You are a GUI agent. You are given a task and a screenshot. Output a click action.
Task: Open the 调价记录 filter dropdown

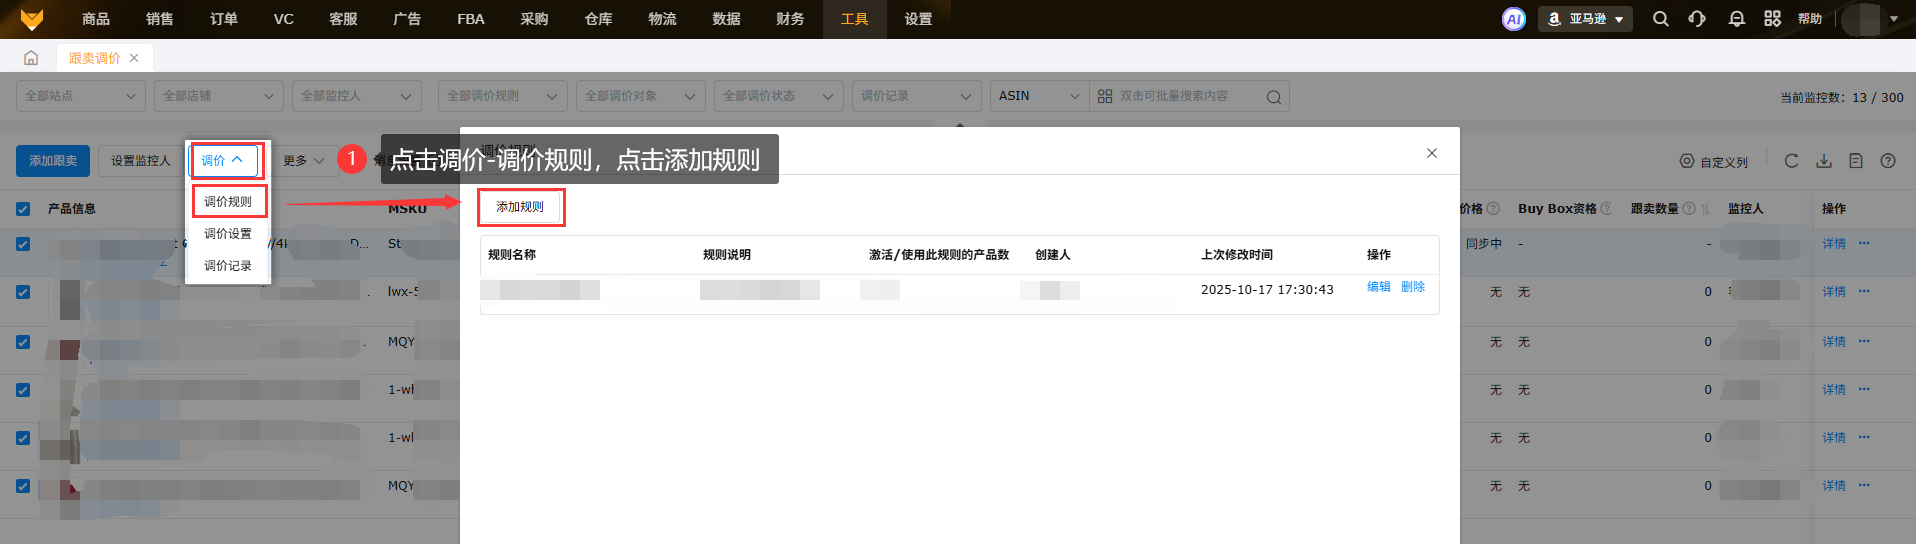[x=917, y=96]
